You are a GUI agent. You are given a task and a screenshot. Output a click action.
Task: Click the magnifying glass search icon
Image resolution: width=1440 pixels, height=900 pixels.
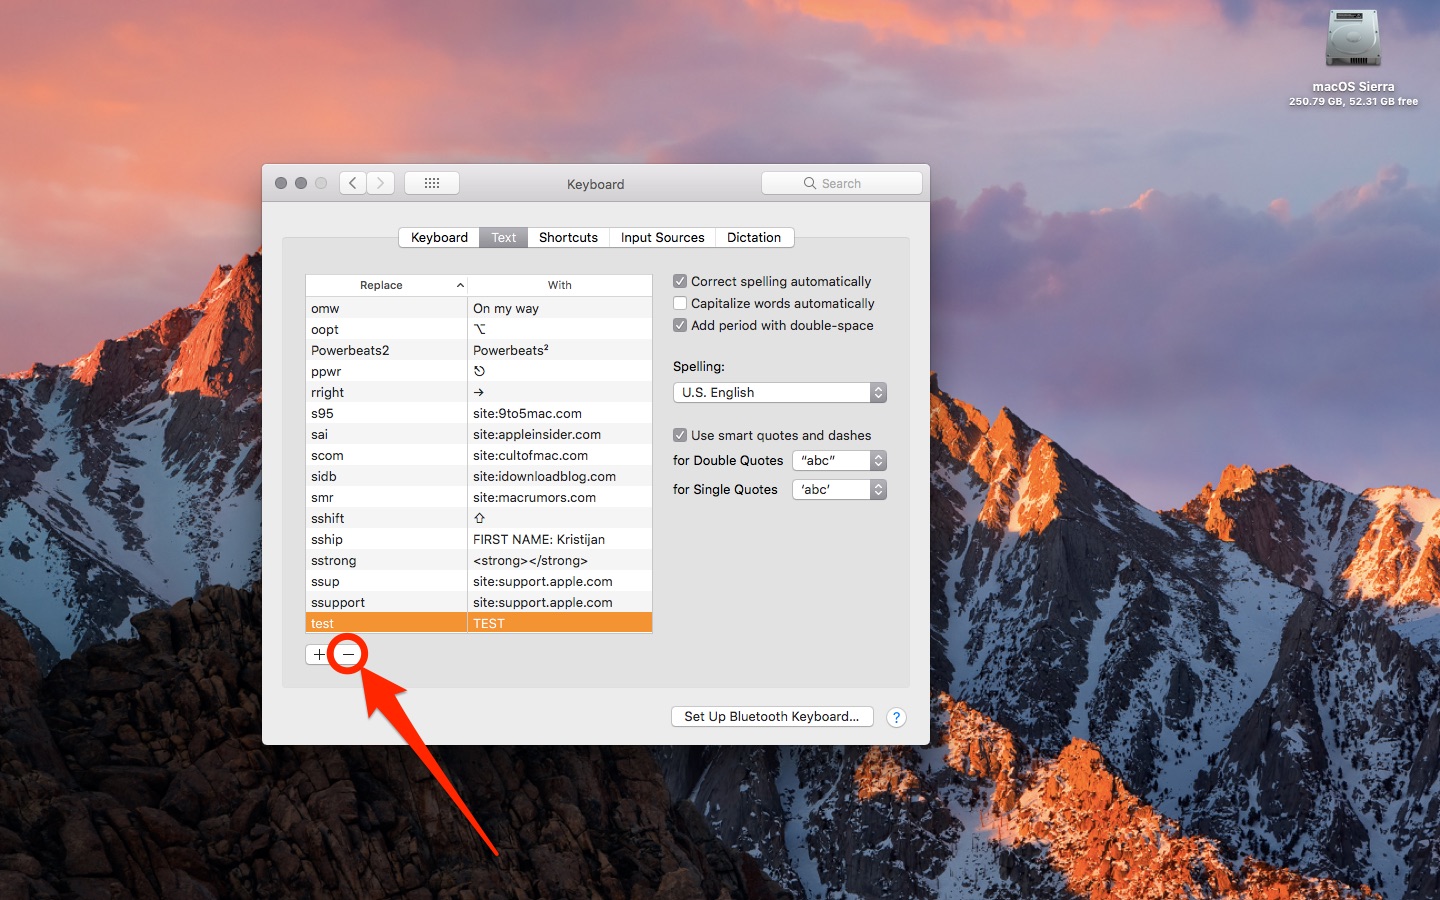coord(810,183)
